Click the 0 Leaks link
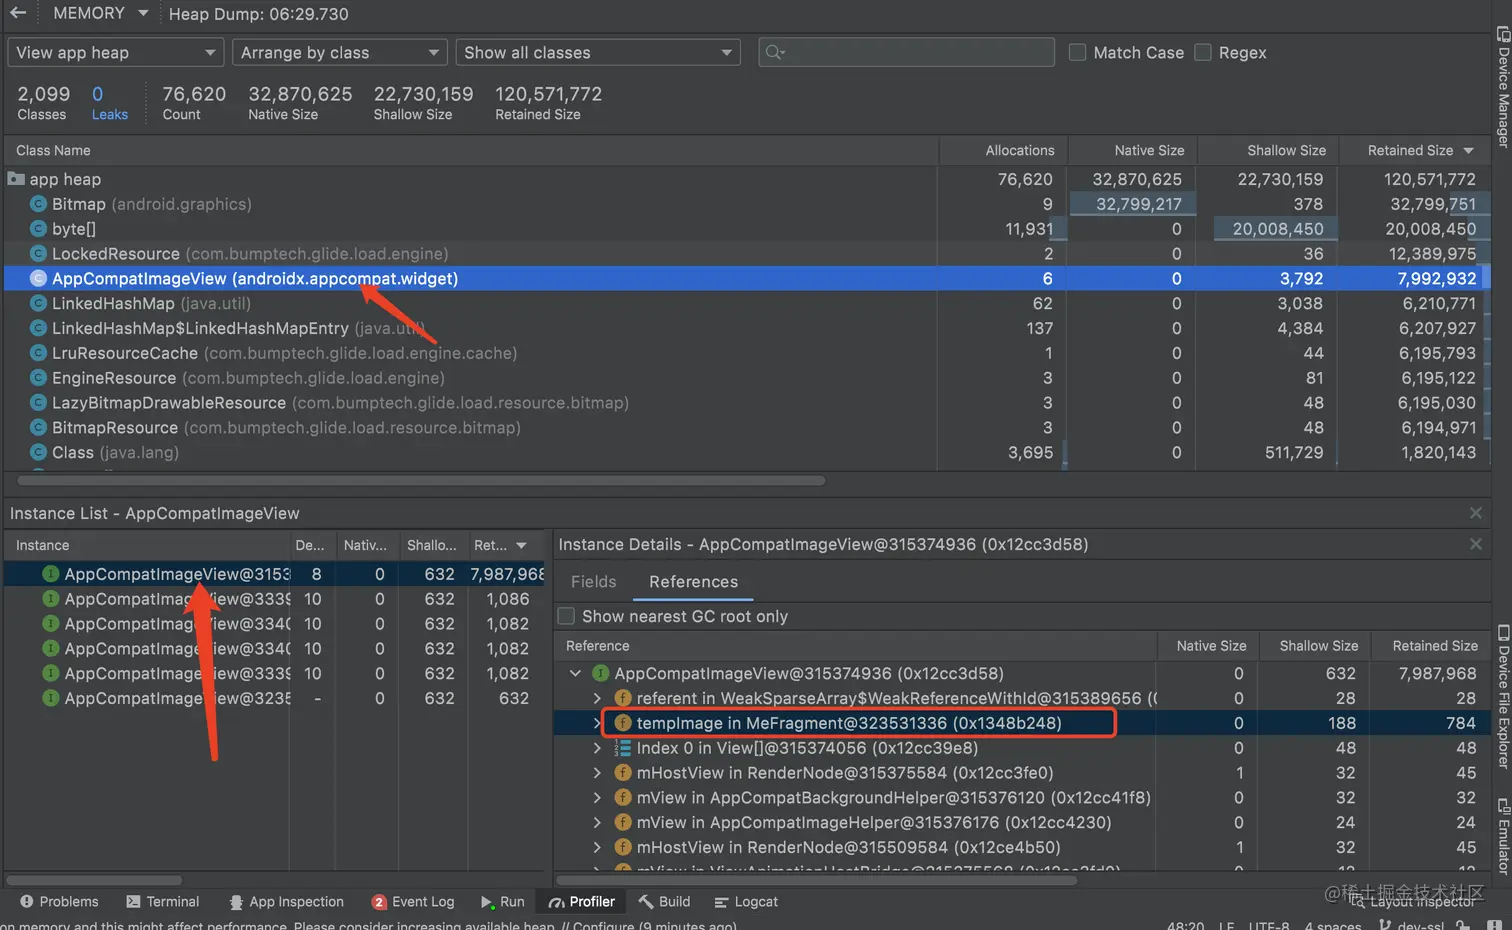 click(x=109, y=103)
